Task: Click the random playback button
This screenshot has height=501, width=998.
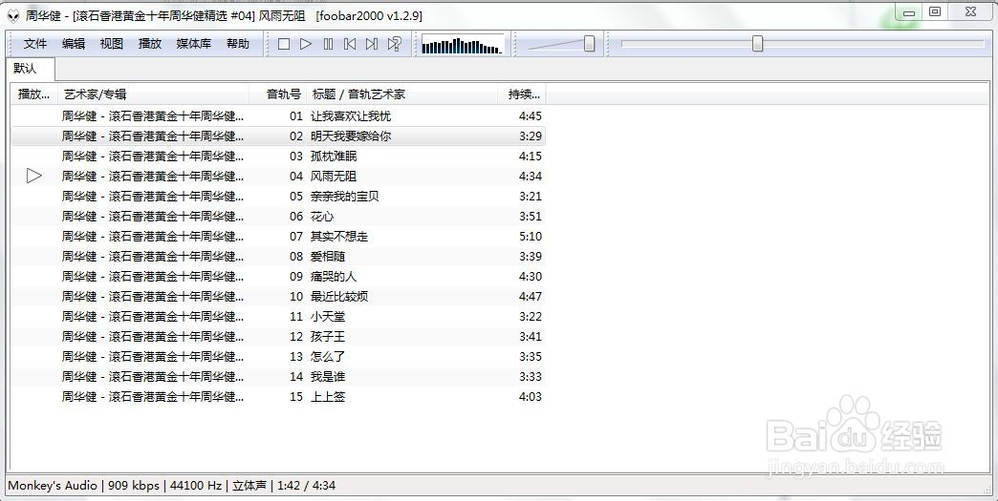Action: tap(395, 44)
